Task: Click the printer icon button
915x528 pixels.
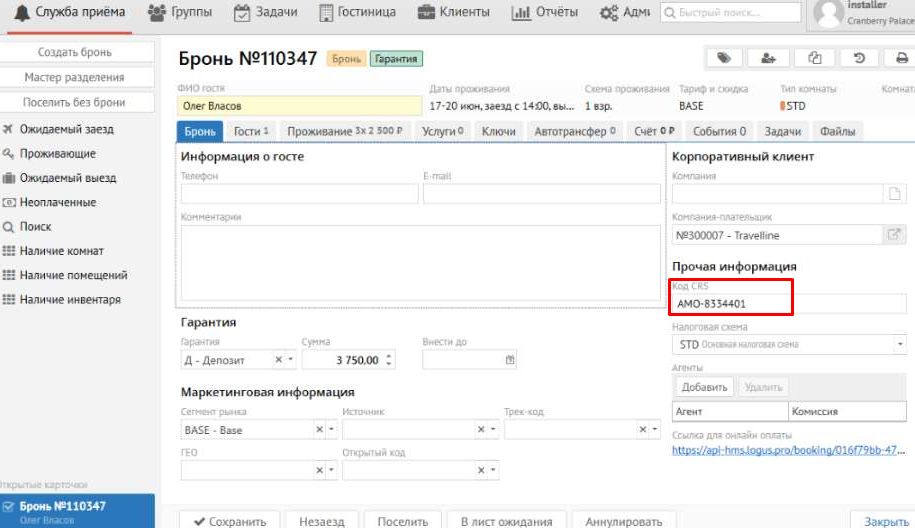Action: tap(901, 58)
